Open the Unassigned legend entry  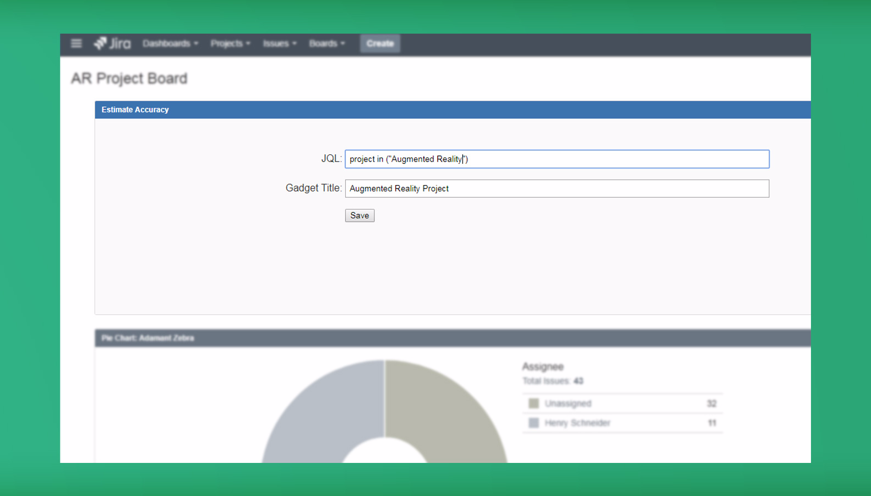coord(568,403)
